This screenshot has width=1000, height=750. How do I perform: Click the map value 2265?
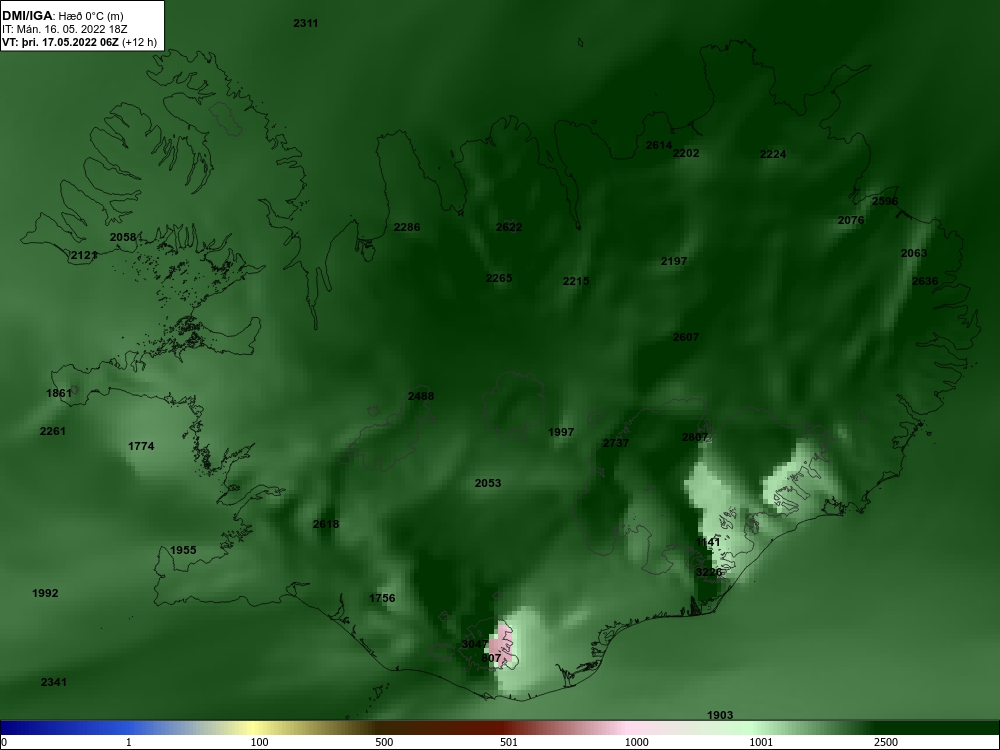point(499,278)
